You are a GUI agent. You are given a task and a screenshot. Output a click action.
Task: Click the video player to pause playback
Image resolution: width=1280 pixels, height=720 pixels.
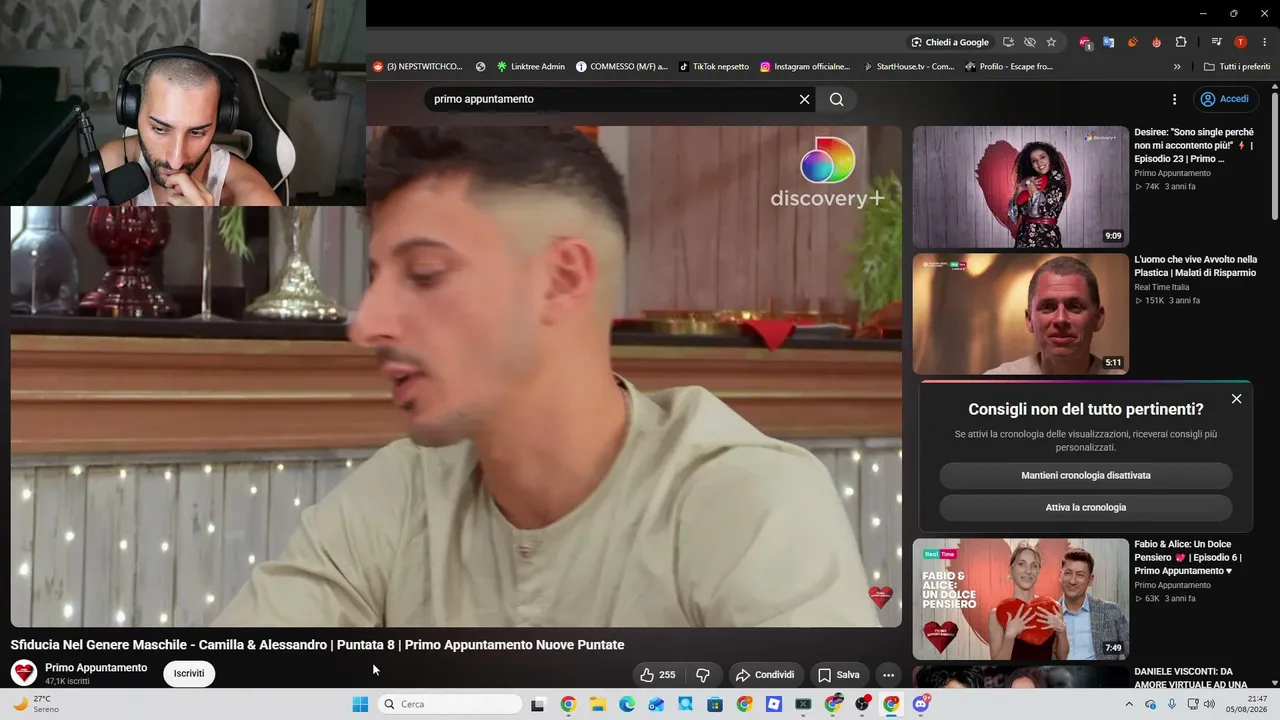[456, 376]
